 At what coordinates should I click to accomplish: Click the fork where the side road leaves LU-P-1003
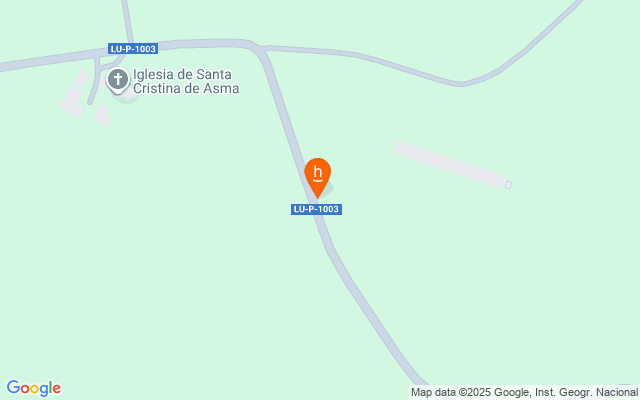[260, 50]
